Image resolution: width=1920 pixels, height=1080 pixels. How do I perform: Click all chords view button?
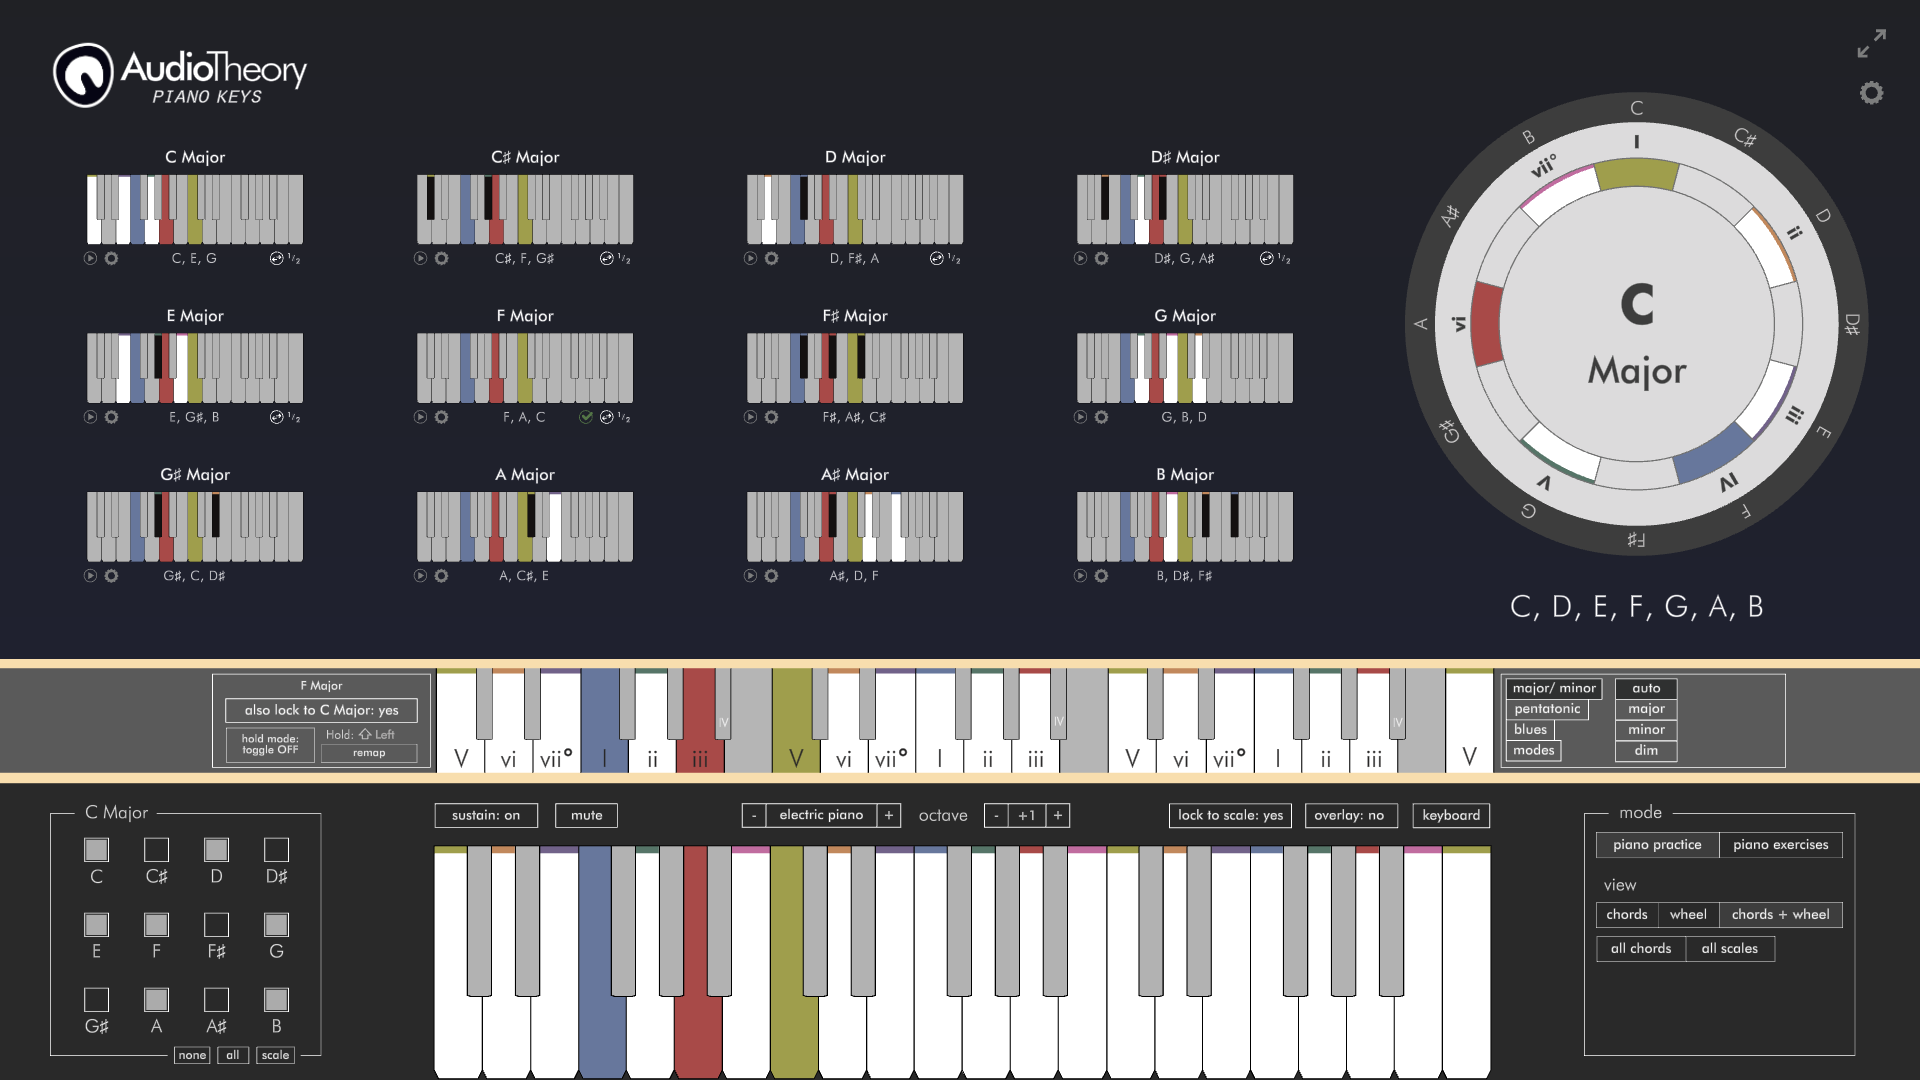tap(1639, 947)
